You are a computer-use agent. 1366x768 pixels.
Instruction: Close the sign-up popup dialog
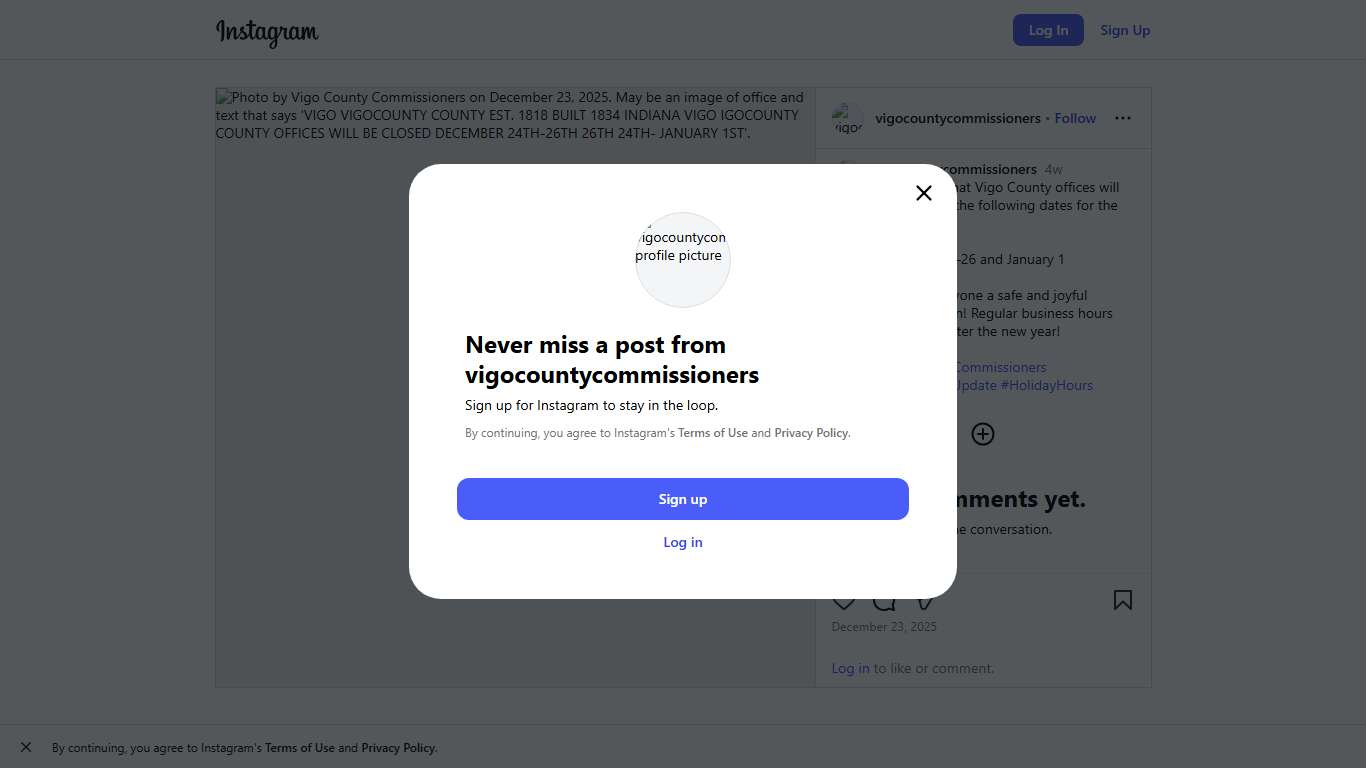point(924,193)
